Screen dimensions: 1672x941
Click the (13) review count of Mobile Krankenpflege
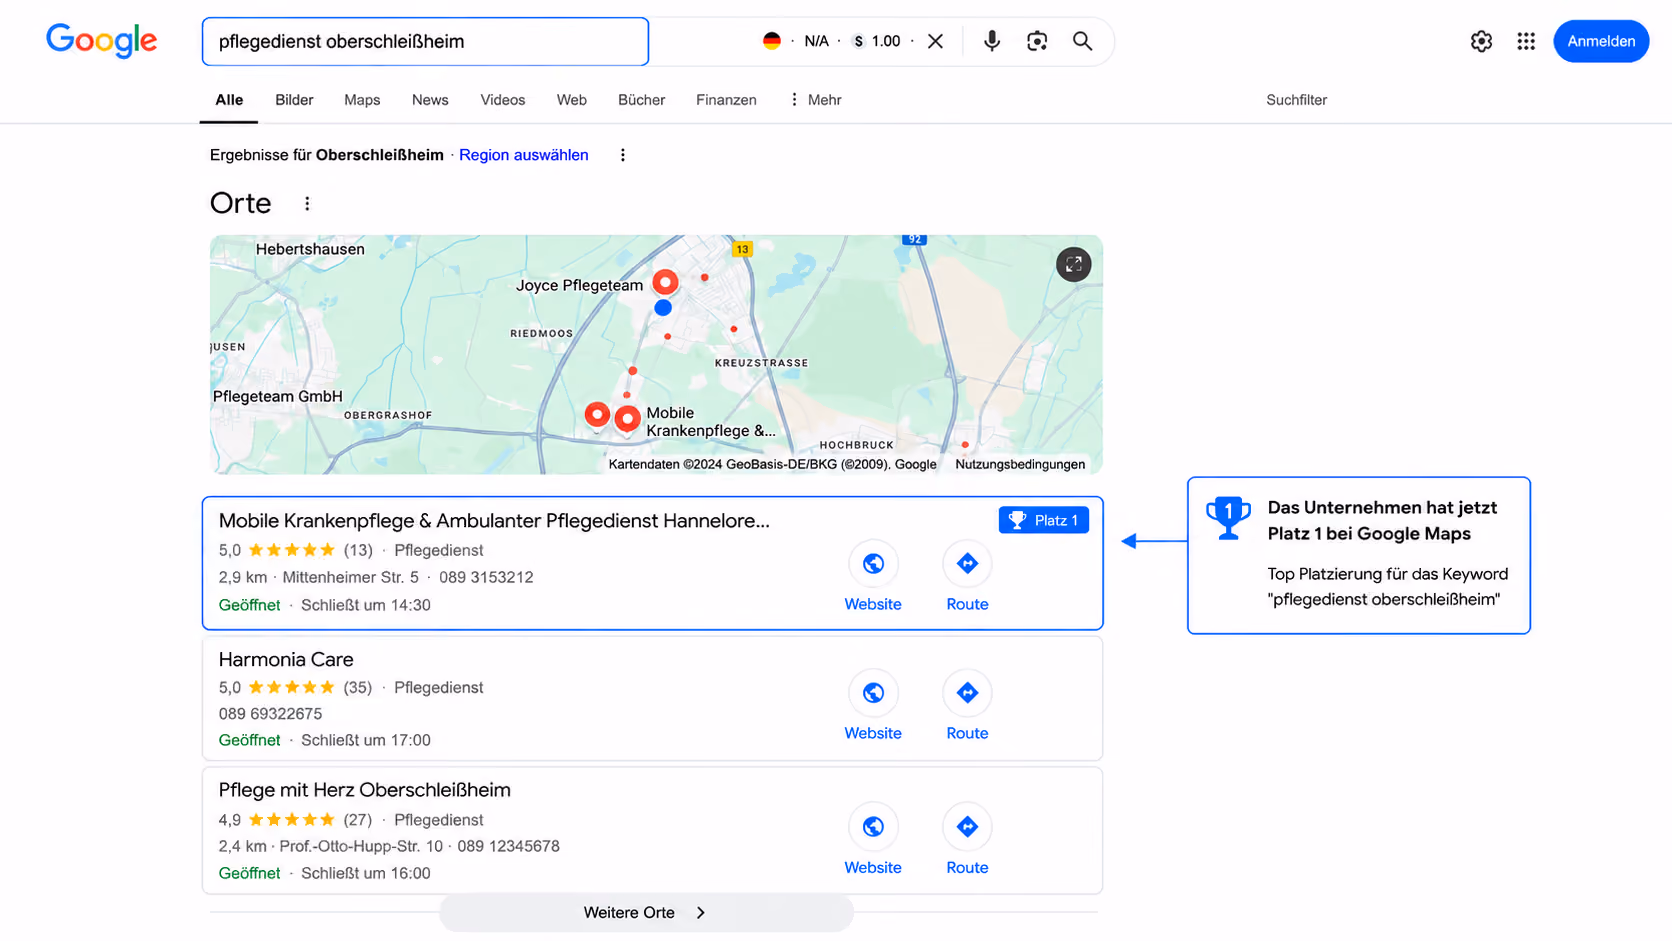click(x=358, y=550)
